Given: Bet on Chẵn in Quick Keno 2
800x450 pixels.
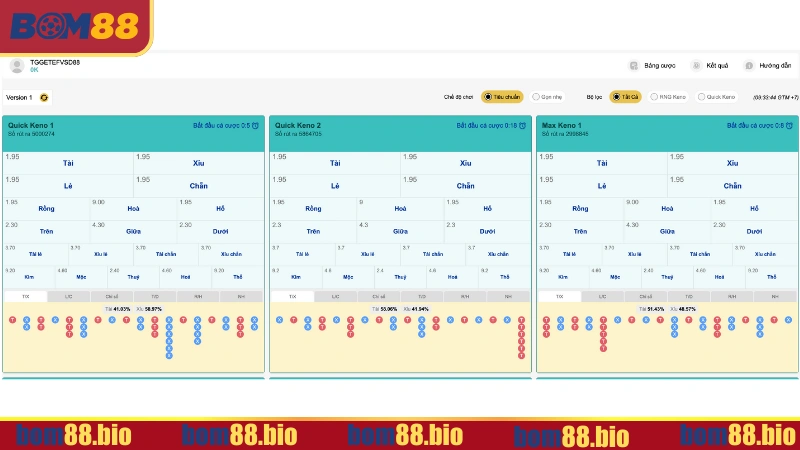Looking at the screenshot, I should (466, 186).
